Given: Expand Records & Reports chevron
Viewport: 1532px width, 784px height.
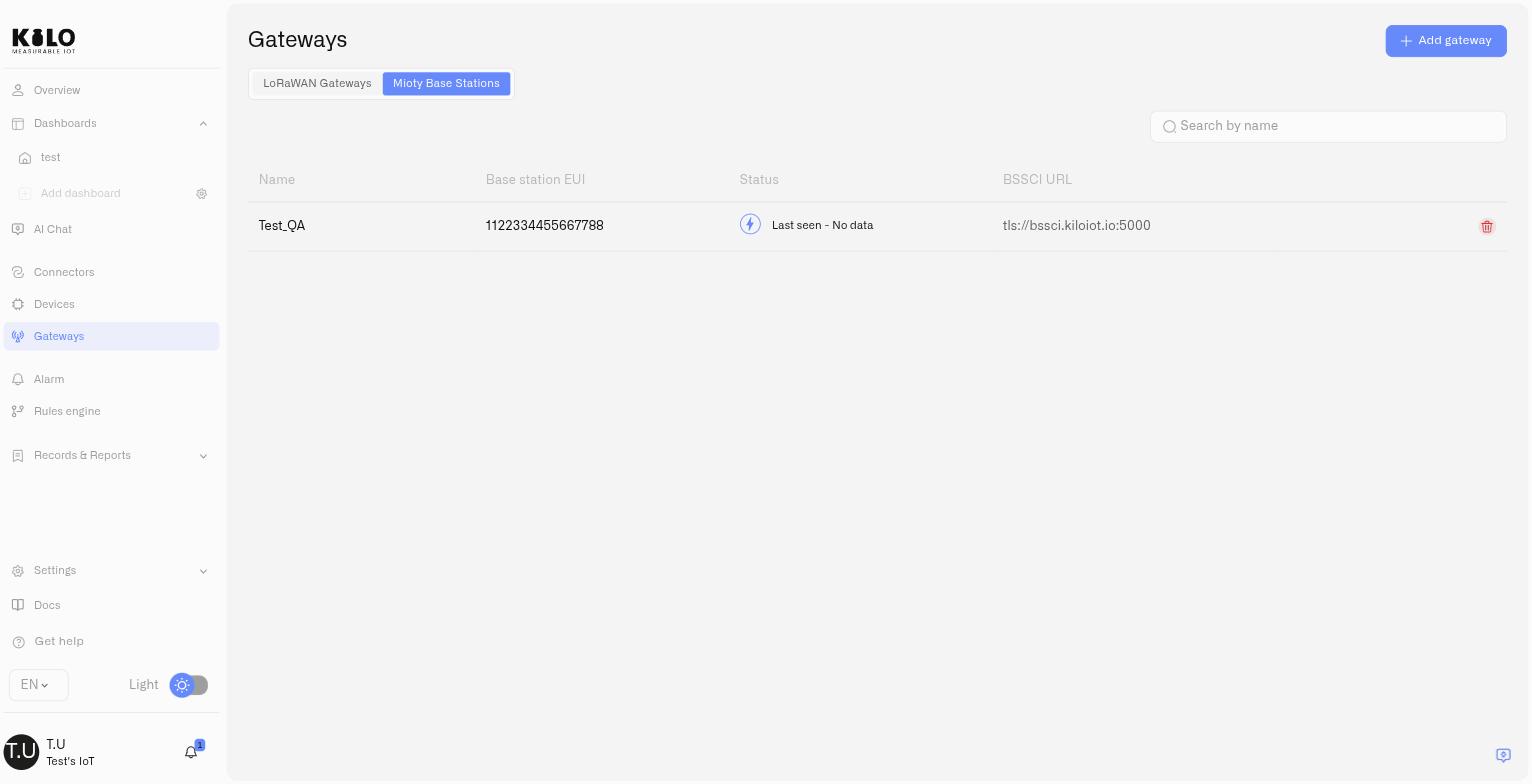Looking at the screenshot, I should [x=204, y=456].
